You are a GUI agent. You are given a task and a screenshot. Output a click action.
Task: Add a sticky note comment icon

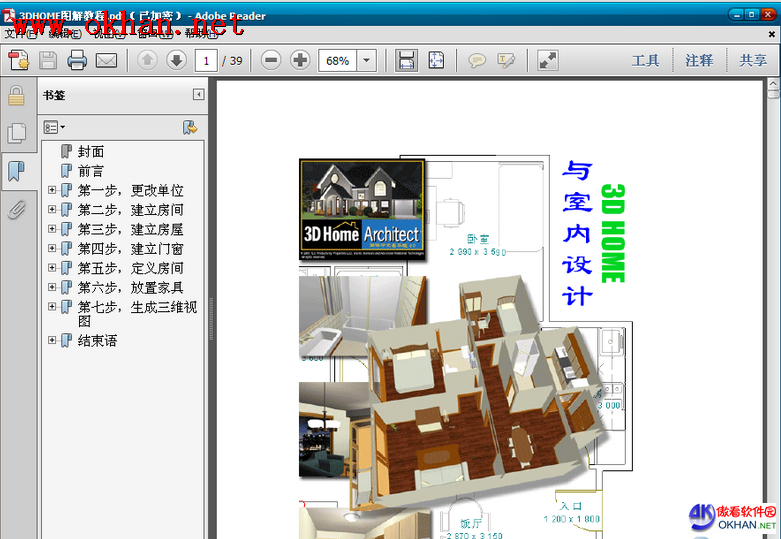click(x=477, y=61)
